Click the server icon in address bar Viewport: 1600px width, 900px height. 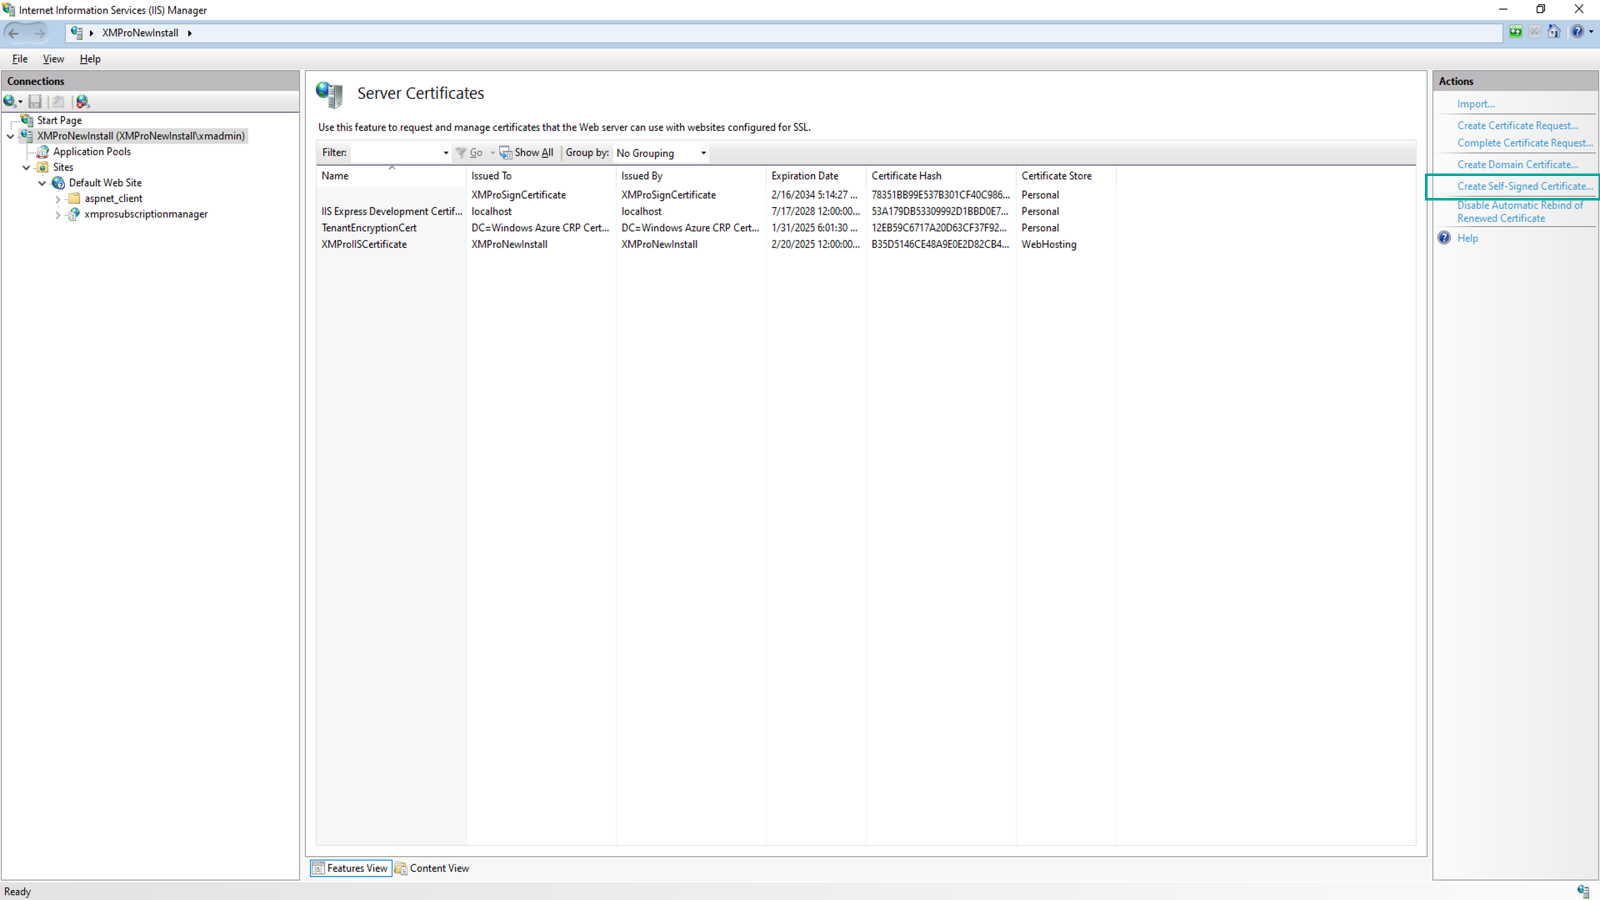(x=77, y=33)
